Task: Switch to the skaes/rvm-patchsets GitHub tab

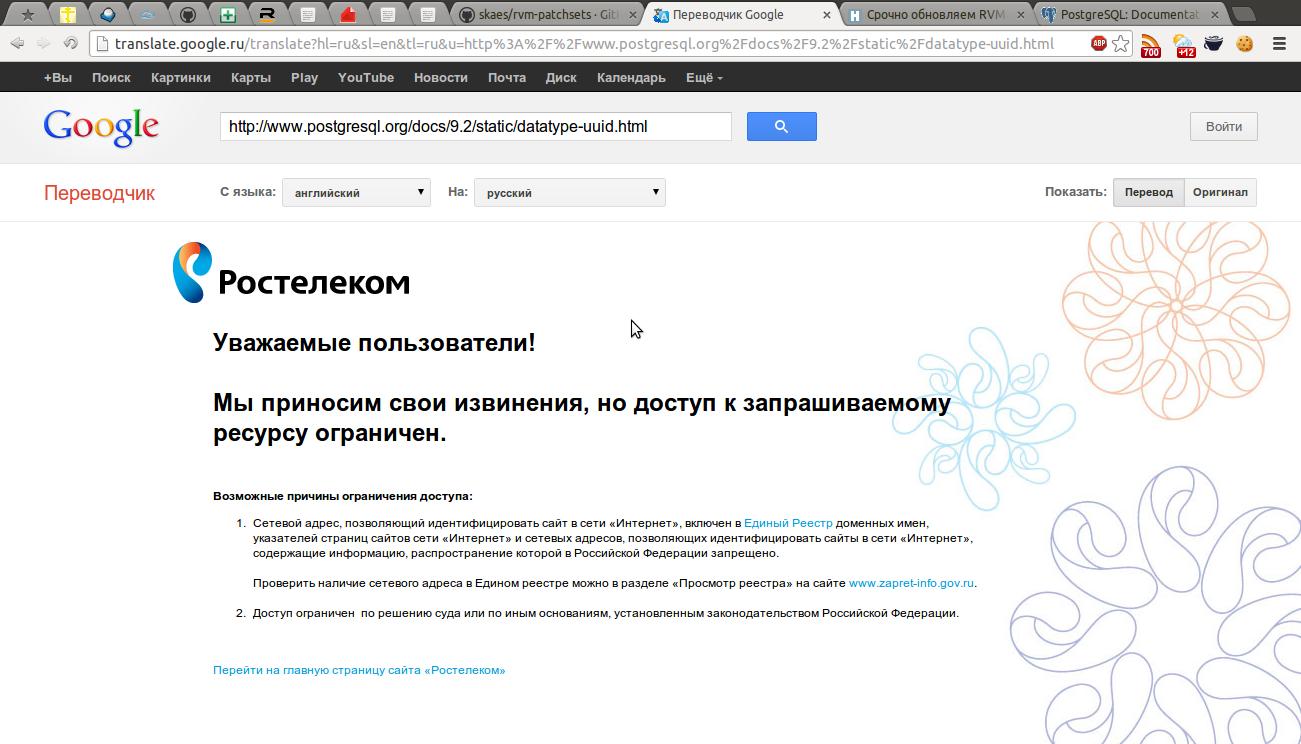Action: (x=547, y=15)
